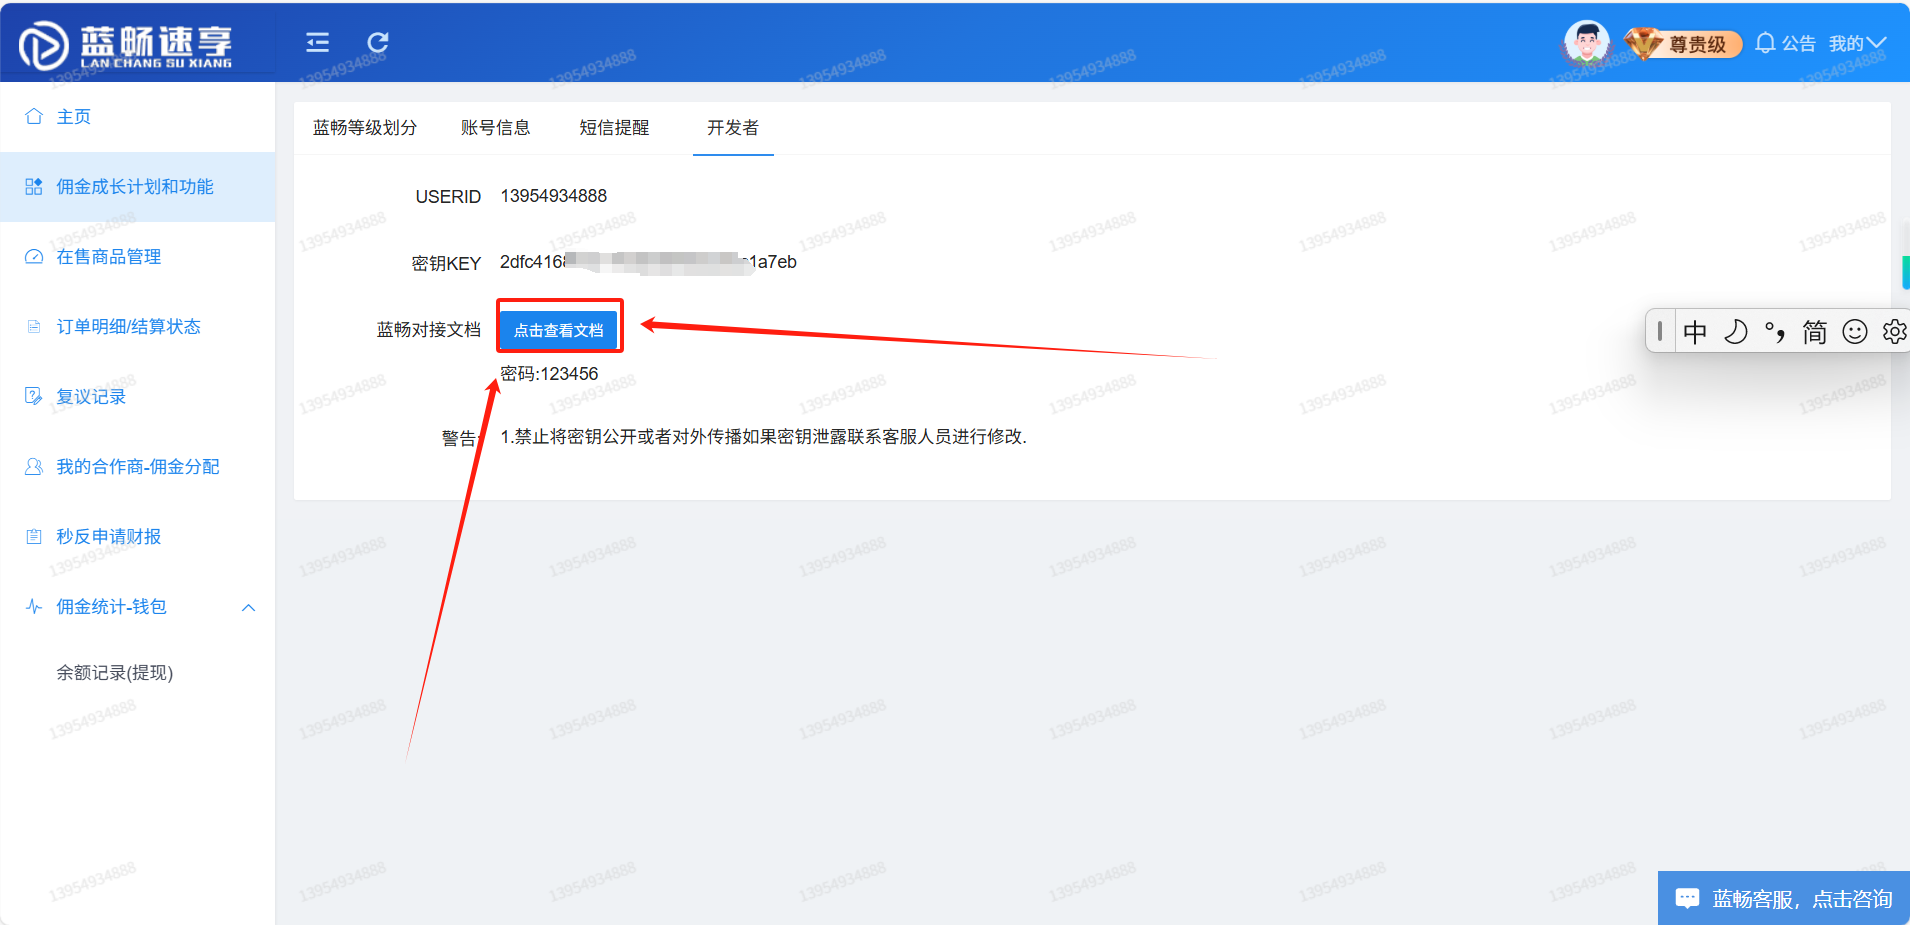Click document icon beside 订单明细/结算状态

coord(34,326)
